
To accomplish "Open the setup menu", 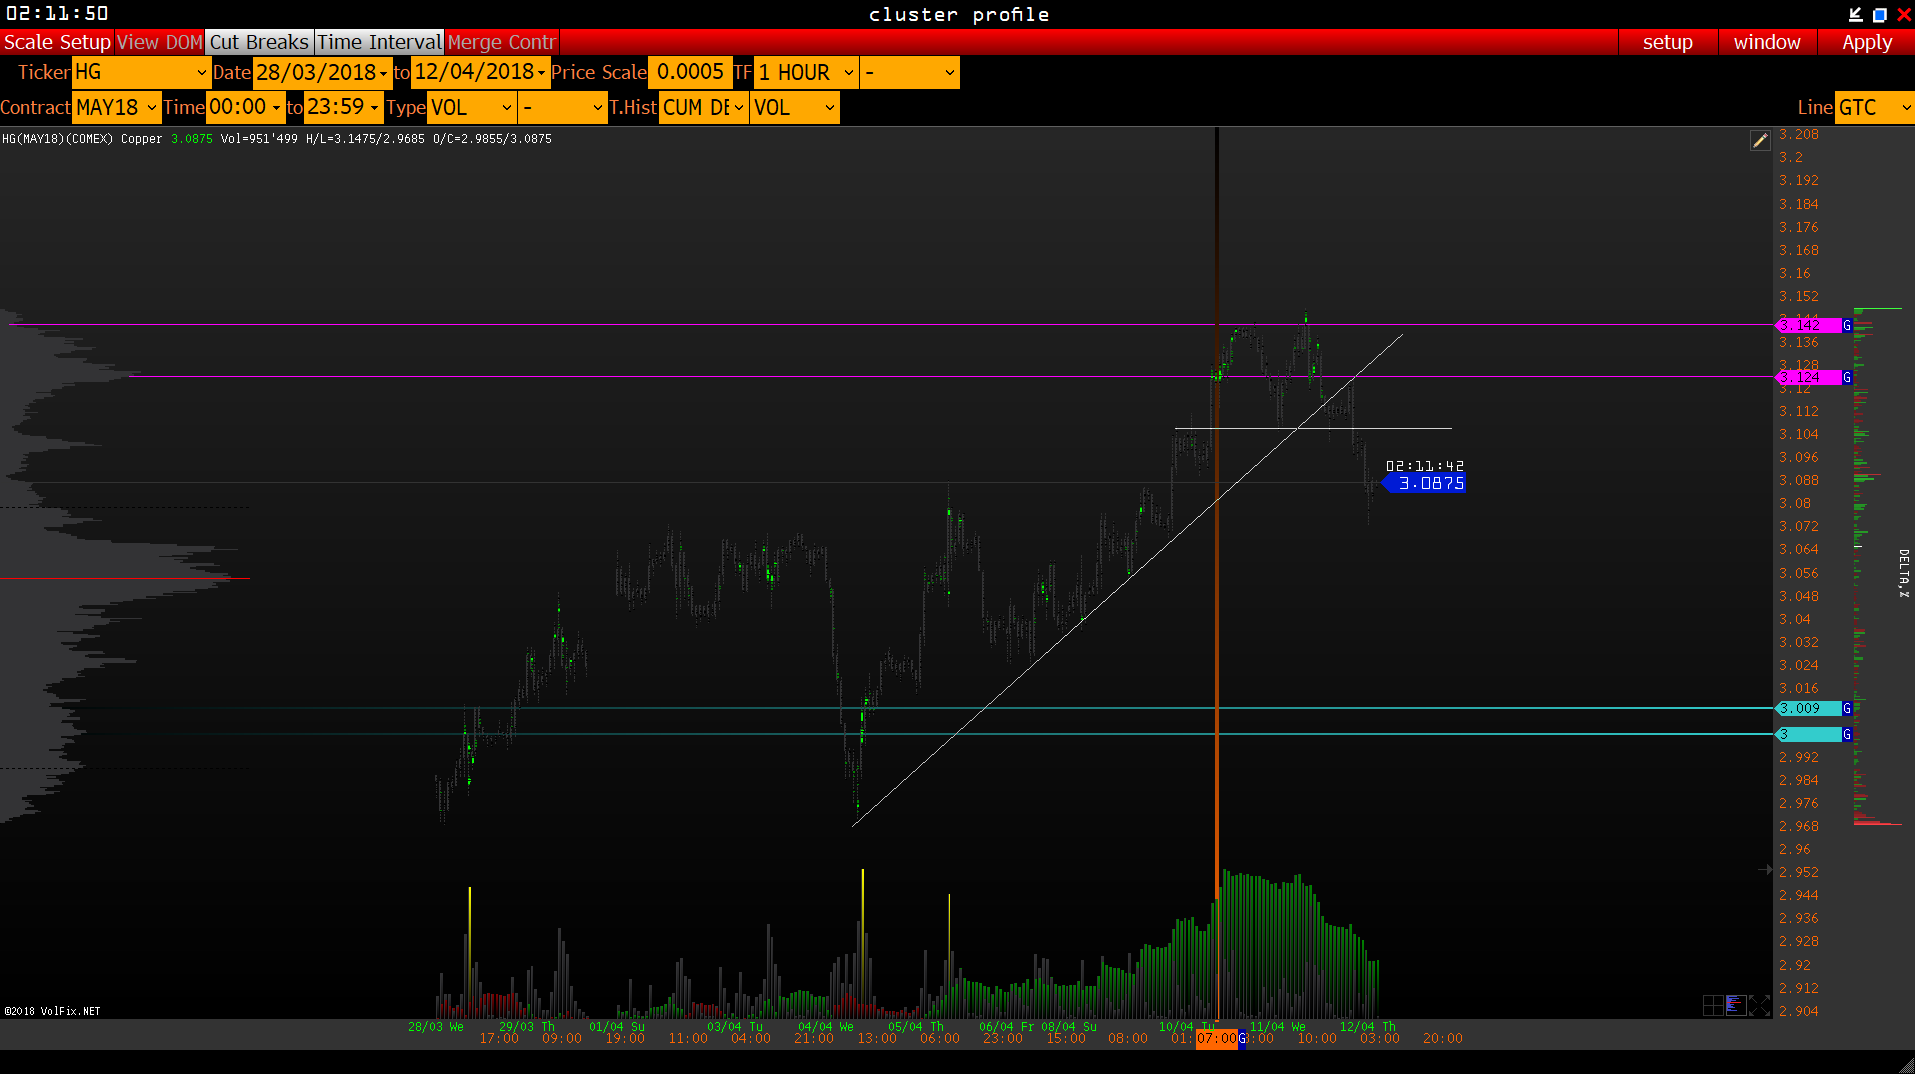I will 1667,42.
